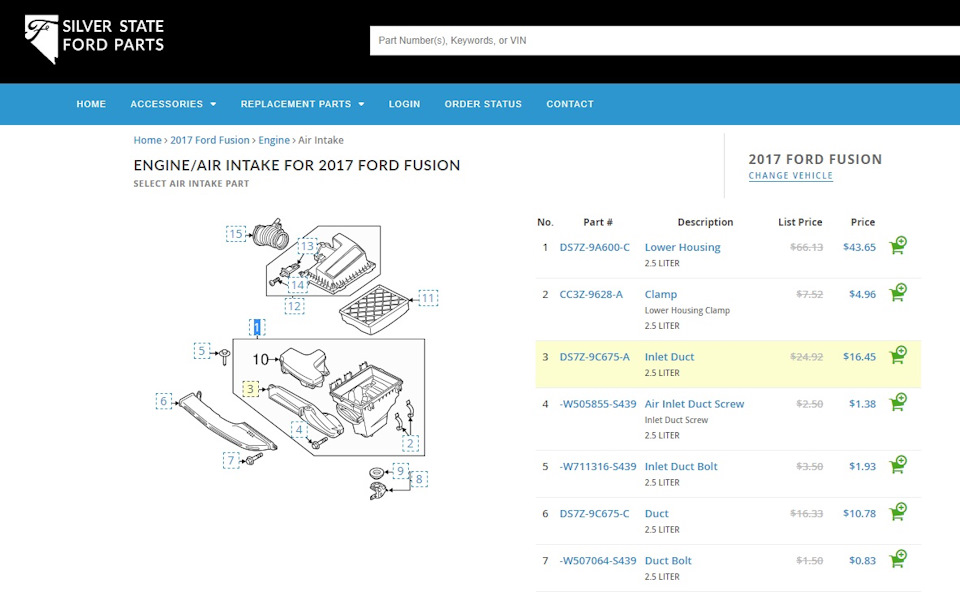Open the Inlet Duct description link
Image resolution: width=960 pixels, height=592 pixels.
pos(669,357)
